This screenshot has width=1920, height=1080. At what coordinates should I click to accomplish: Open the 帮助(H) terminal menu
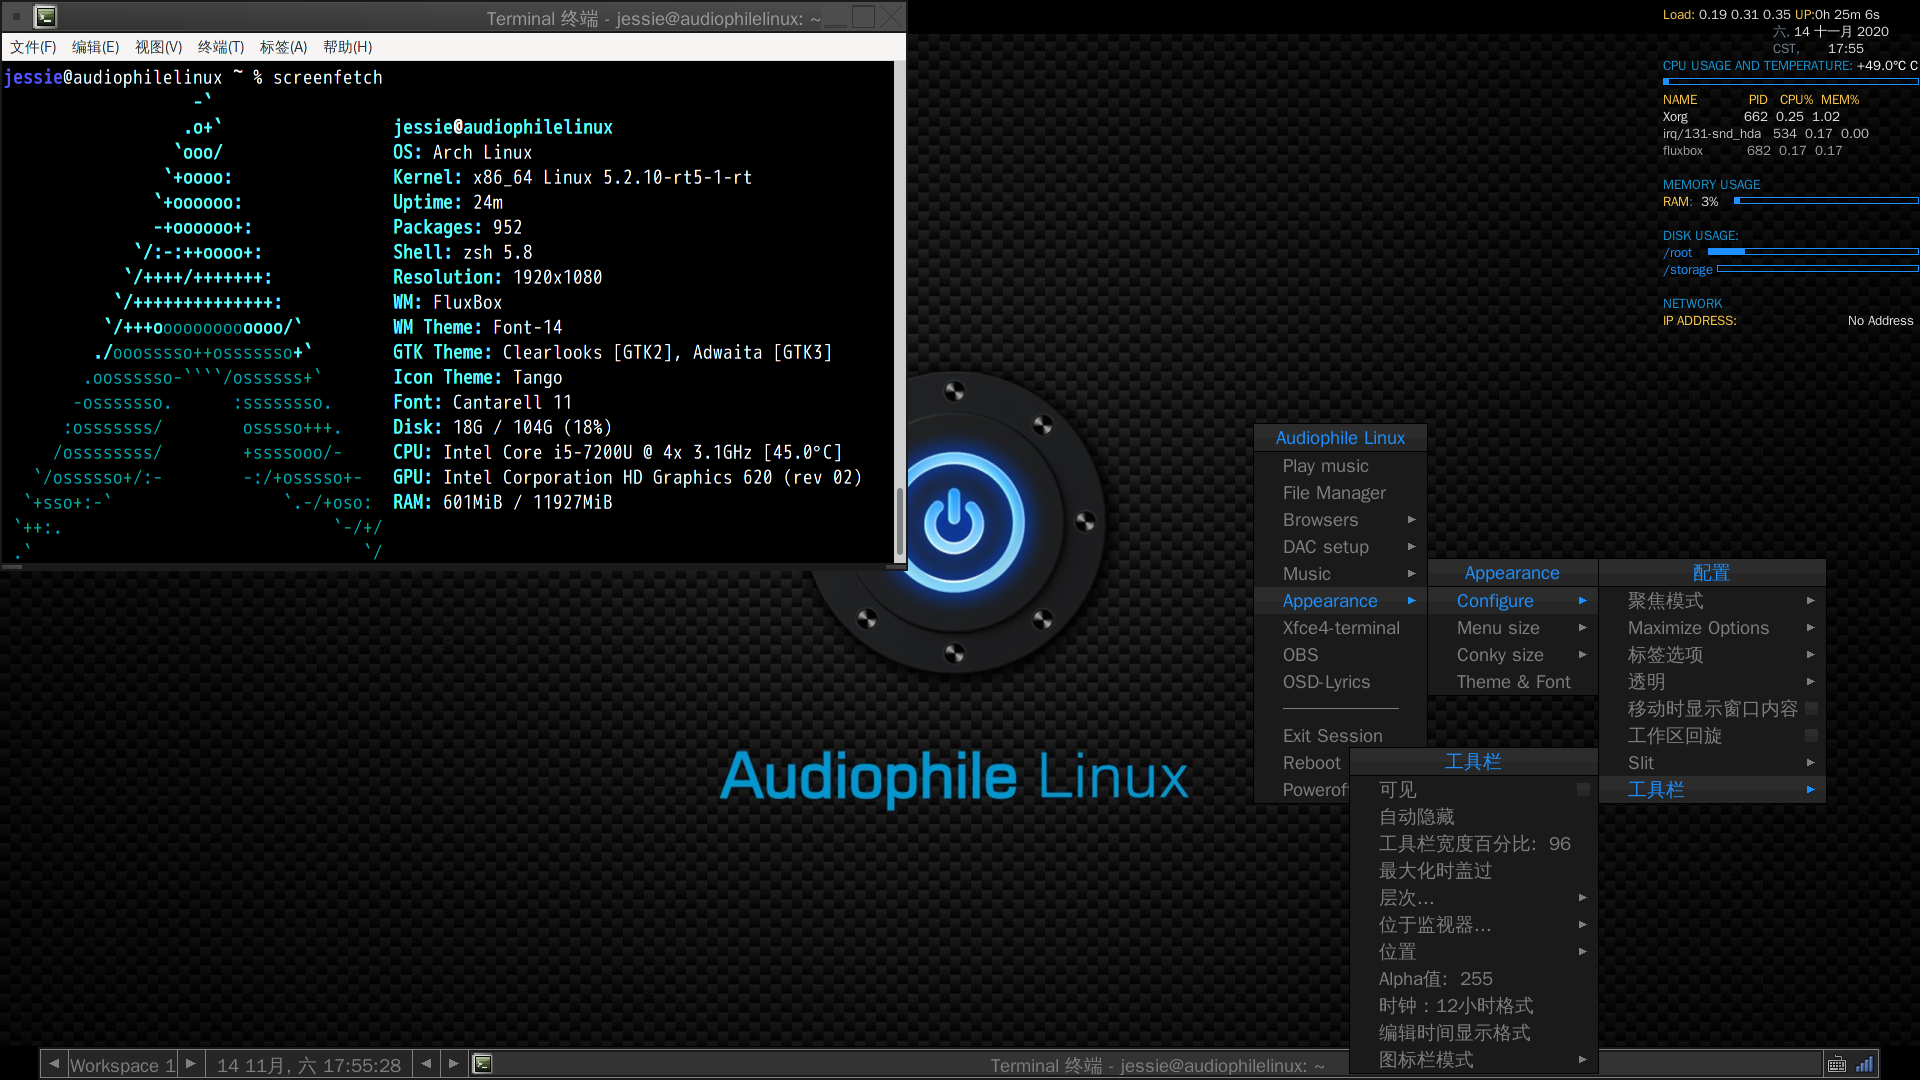[347, 47]
